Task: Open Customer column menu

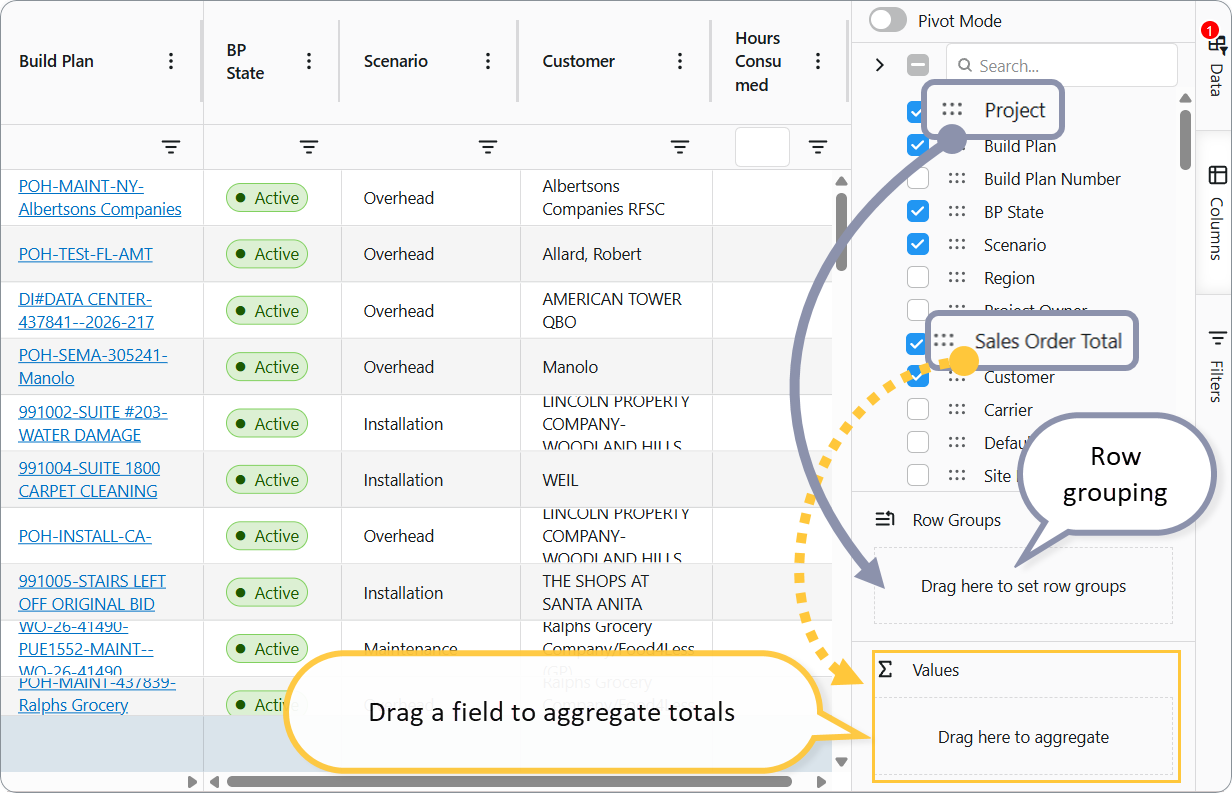Action: click(680, 61)
